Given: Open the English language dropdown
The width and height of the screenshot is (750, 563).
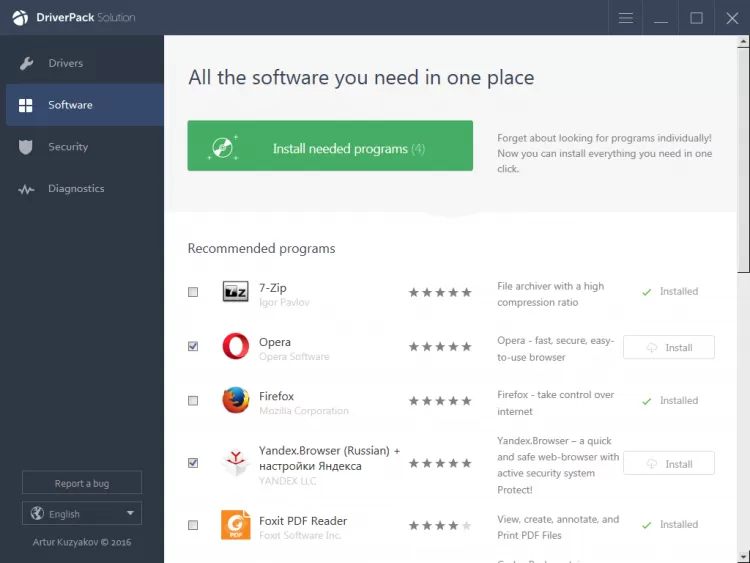Looking at the screenshot, I should [82, 514].
